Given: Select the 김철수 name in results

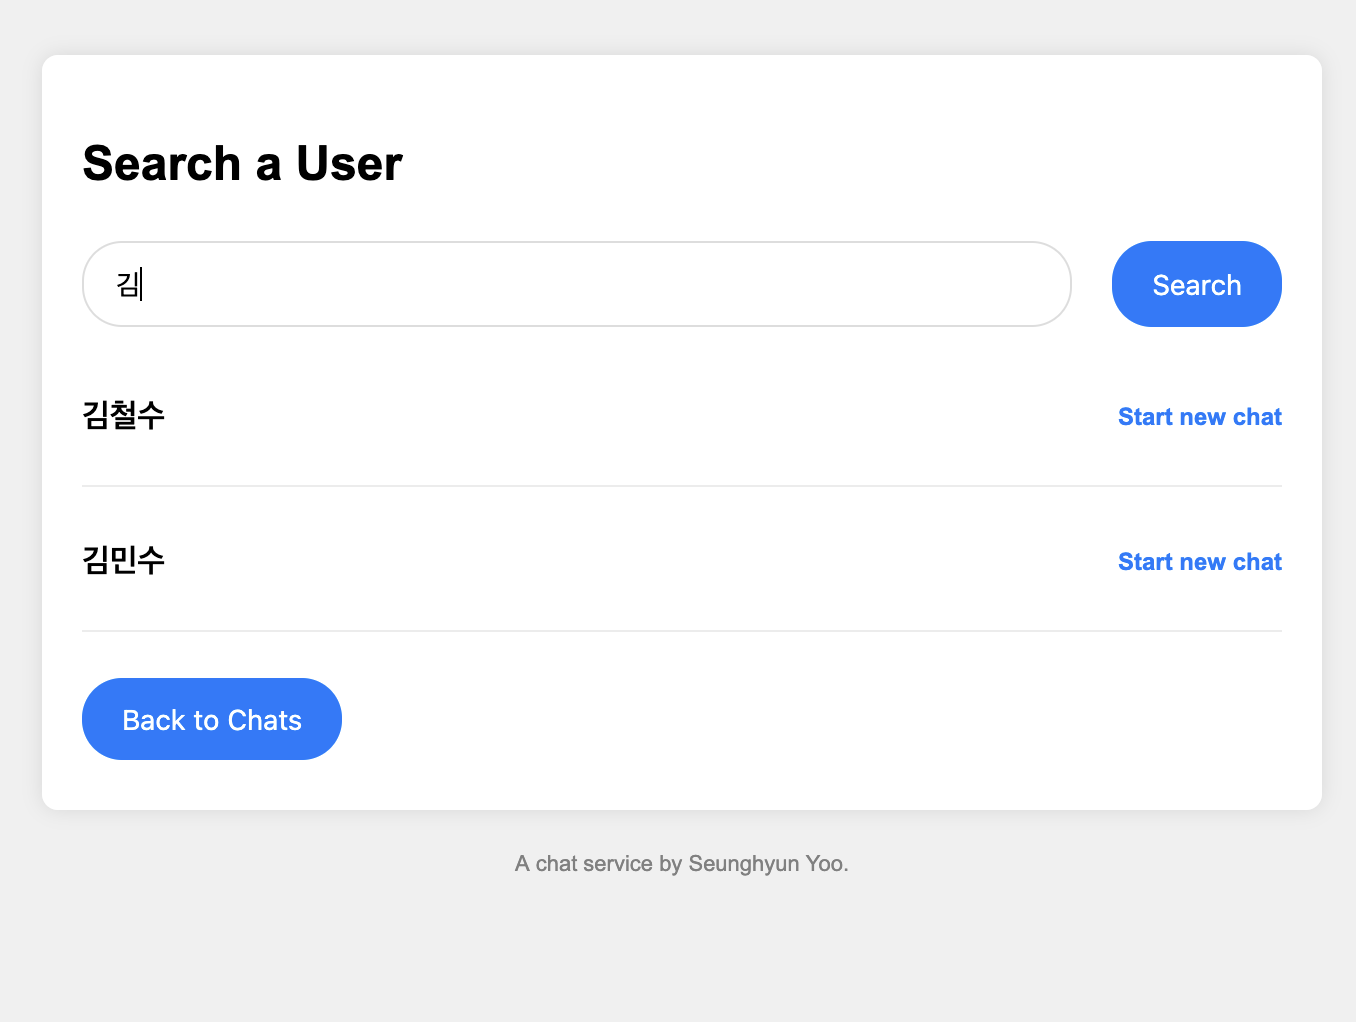Looking at the screenshot, I should pyautogui.click(x=123, y=415).
